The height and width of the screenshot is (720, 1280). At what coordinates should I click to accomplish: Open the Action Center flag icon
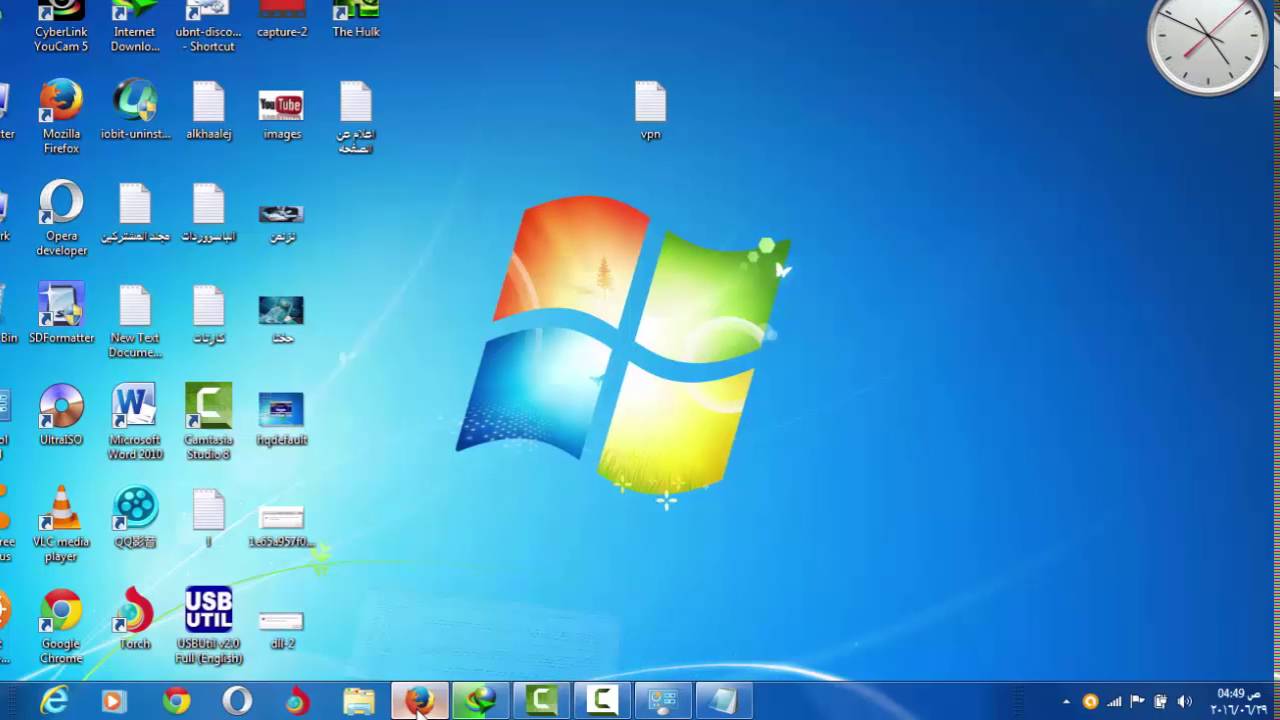[x=1137, y=702]
